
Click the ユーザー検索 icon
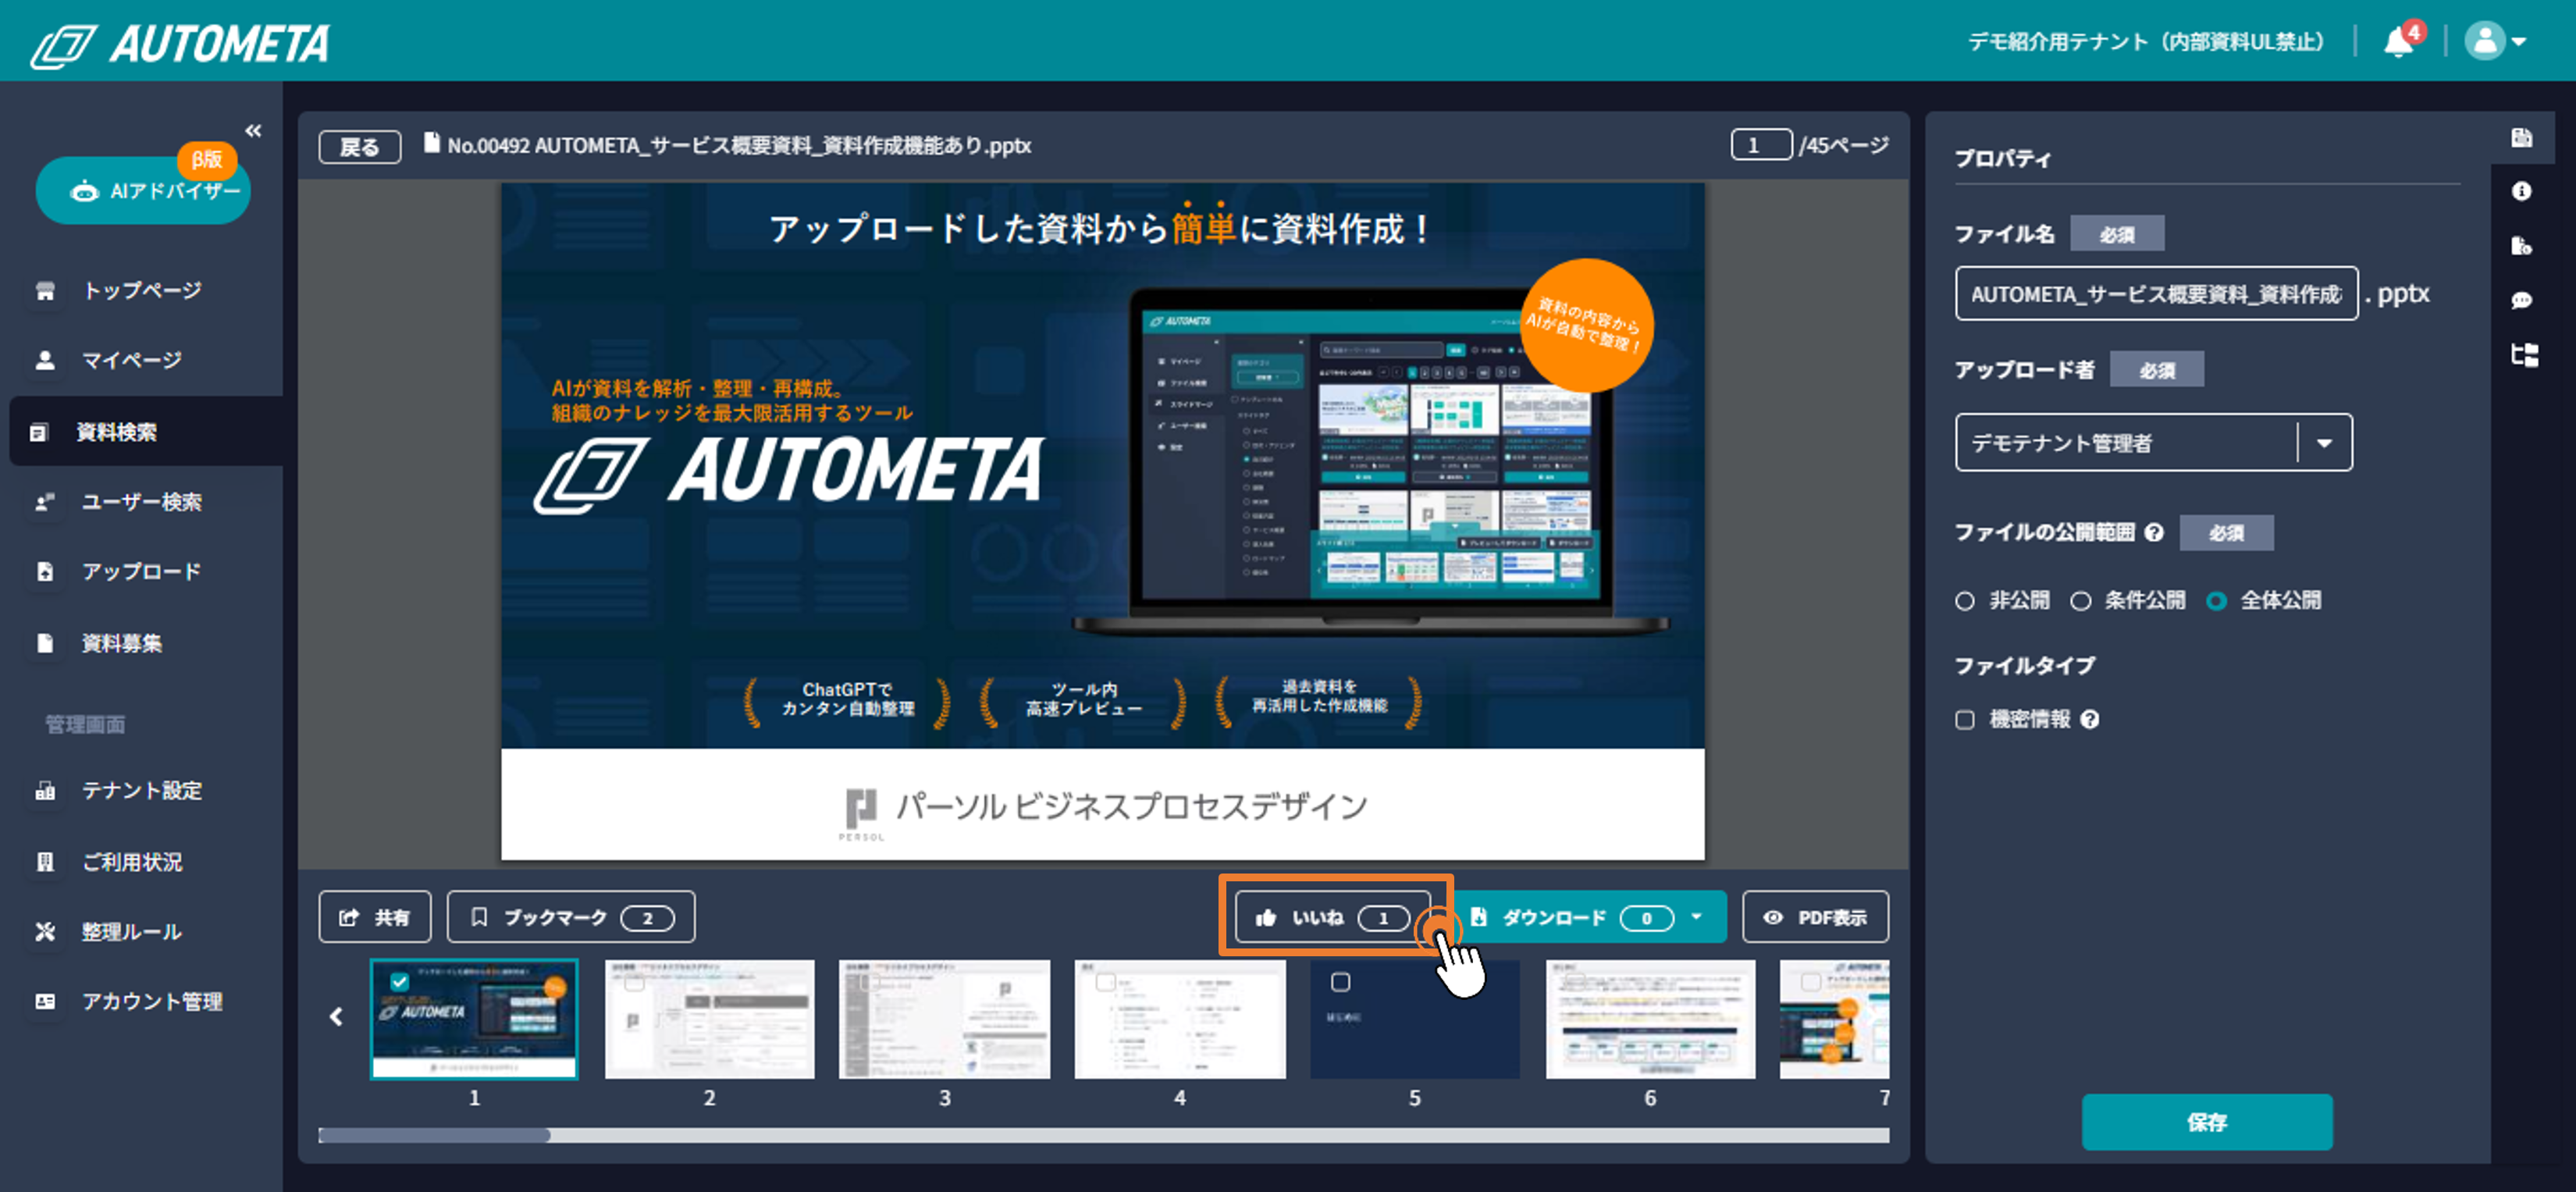pyautogui.click(x=45, y=502)
